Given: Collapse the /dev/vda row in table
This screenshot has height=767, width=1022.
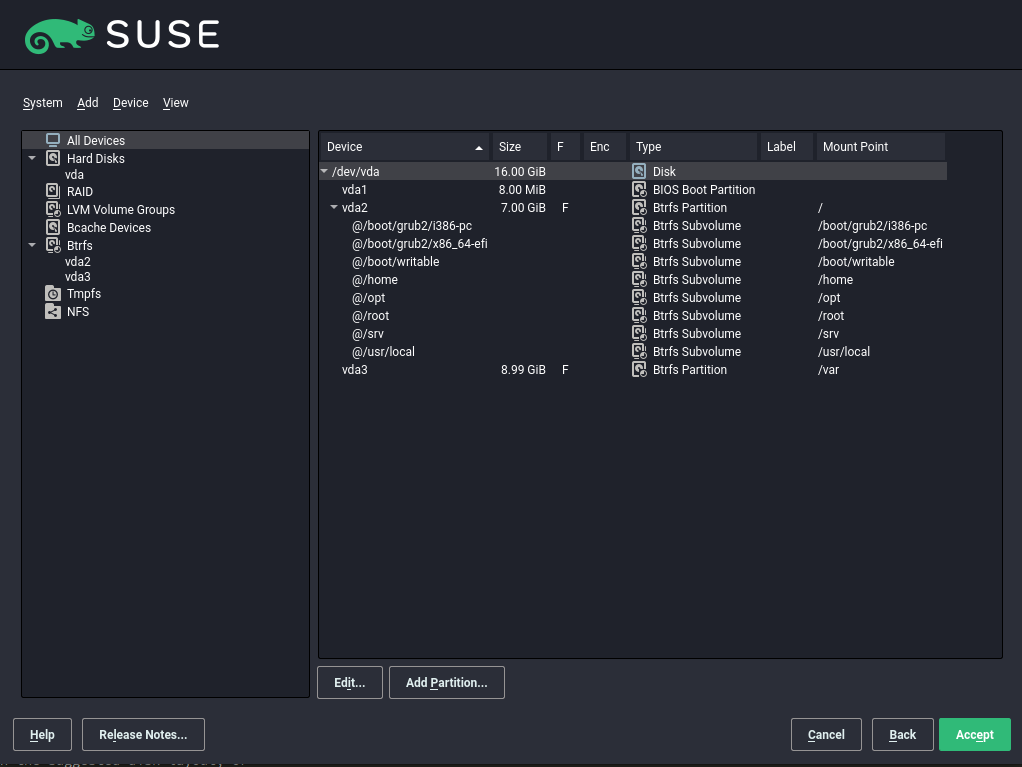Looking at the screenshot, I should pos(324,172).
